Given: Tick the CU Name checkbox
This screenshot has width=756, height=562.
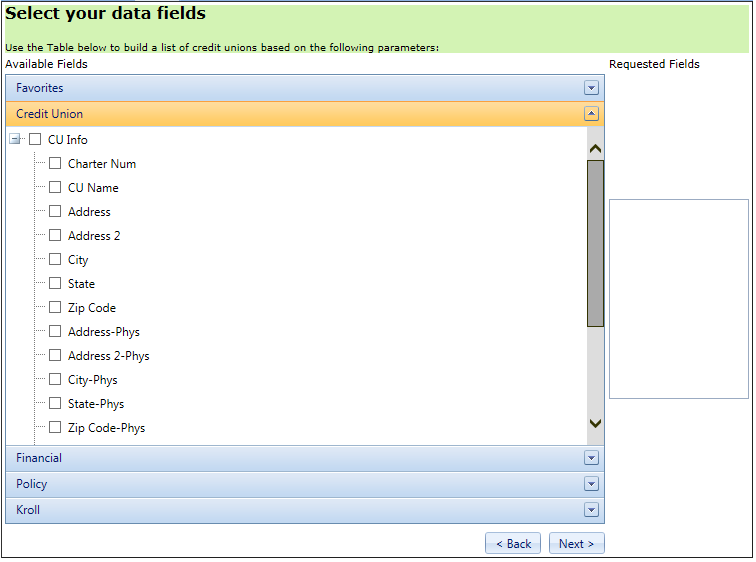Looking at the screenshot, I should pyautogui.click(x=55, y=188).
